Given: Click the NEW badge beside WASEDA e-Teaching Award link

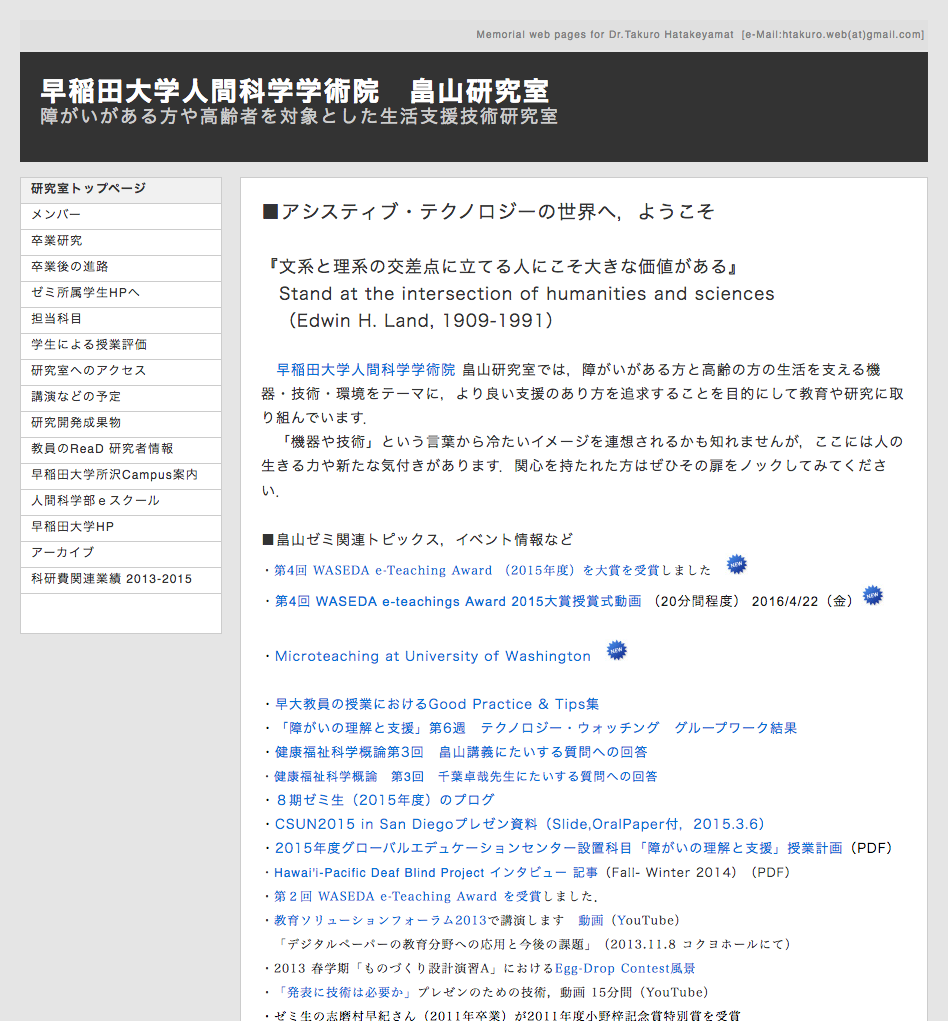Looking at the screenshot, I should click(737, 563).
